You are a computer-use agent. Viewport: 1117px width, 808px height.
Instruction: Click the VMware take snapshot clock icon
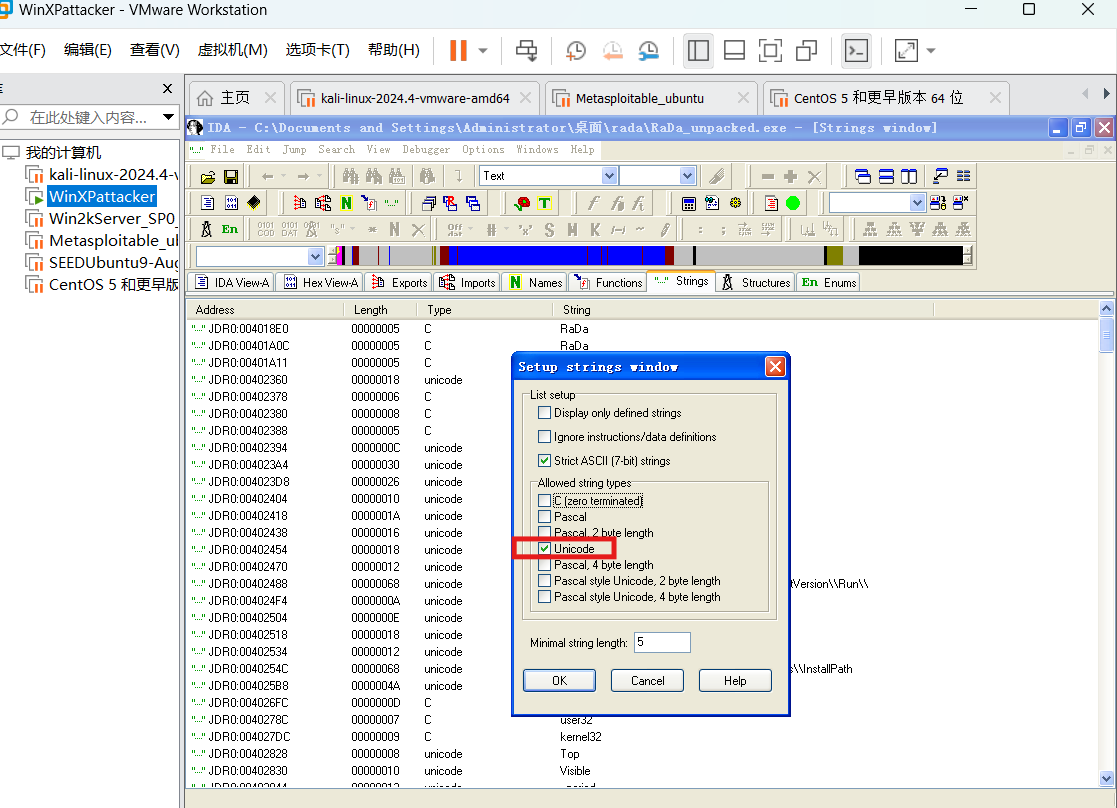576,51
